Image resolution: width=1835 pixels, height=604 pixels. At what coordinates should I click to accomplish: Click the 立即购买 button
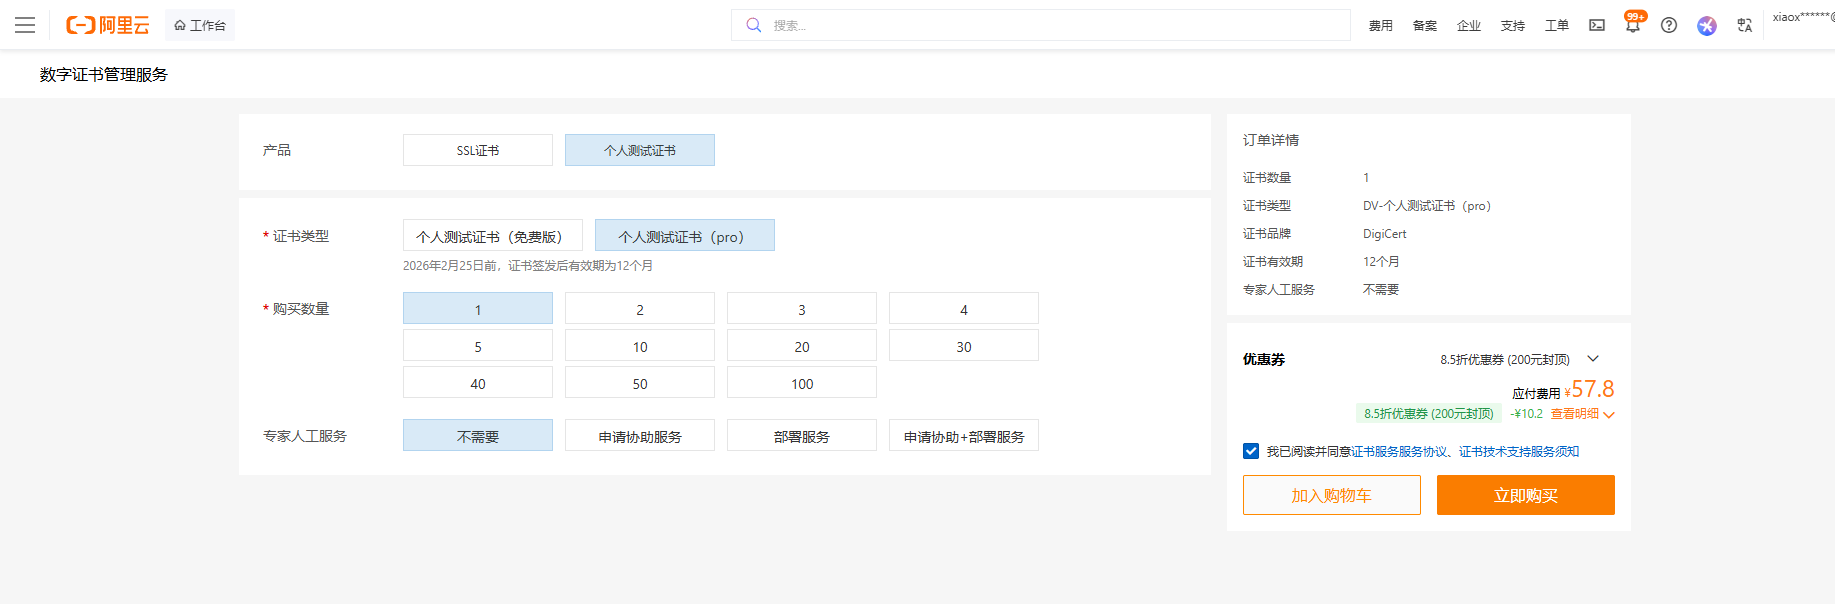(x=1525, y=495)
